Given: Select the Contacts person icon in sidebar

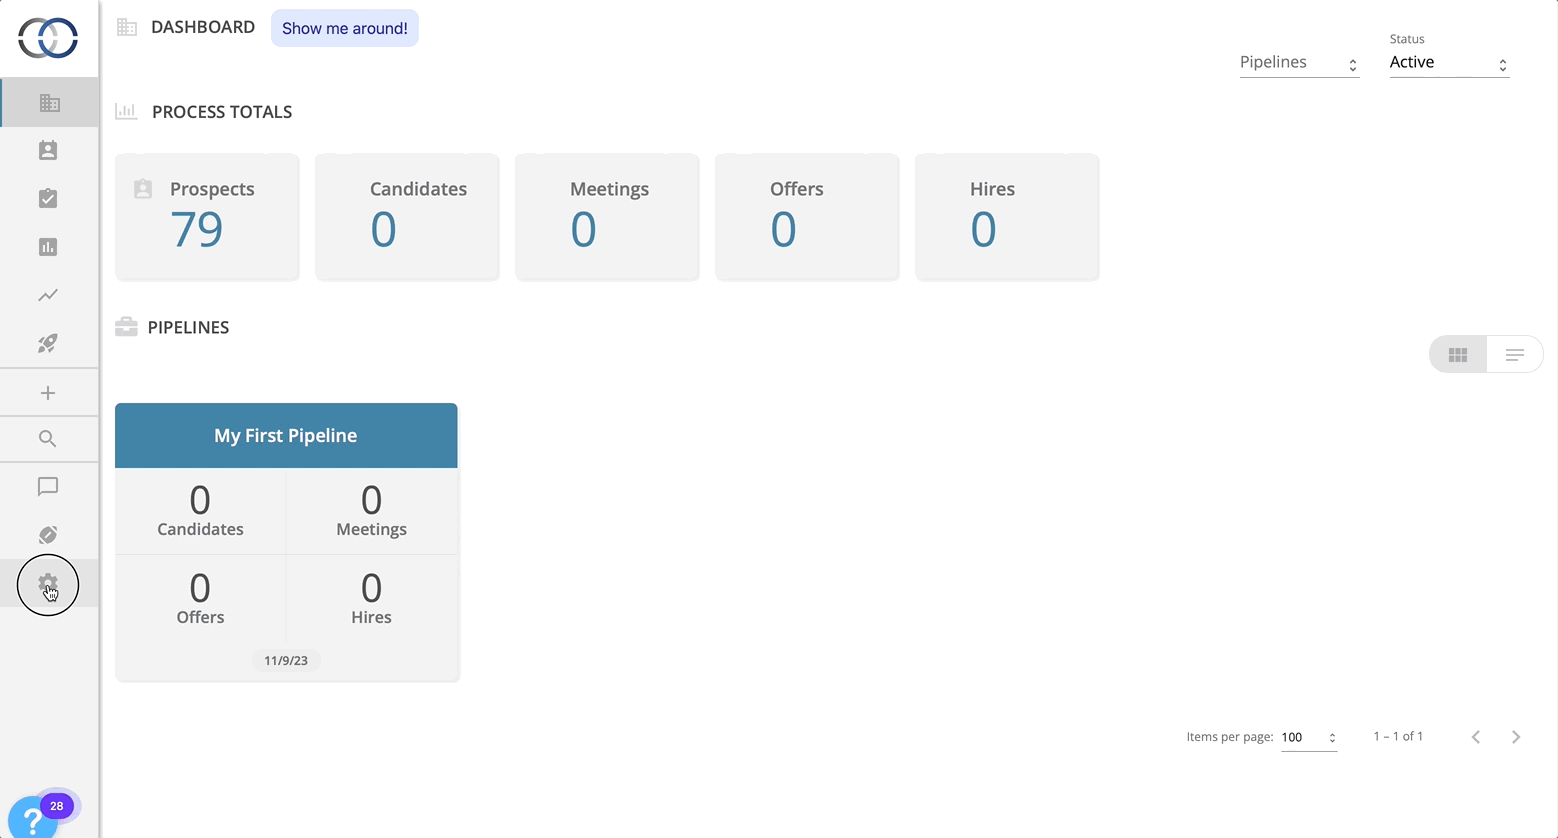Looking at the screenshot, I should 48,150.
